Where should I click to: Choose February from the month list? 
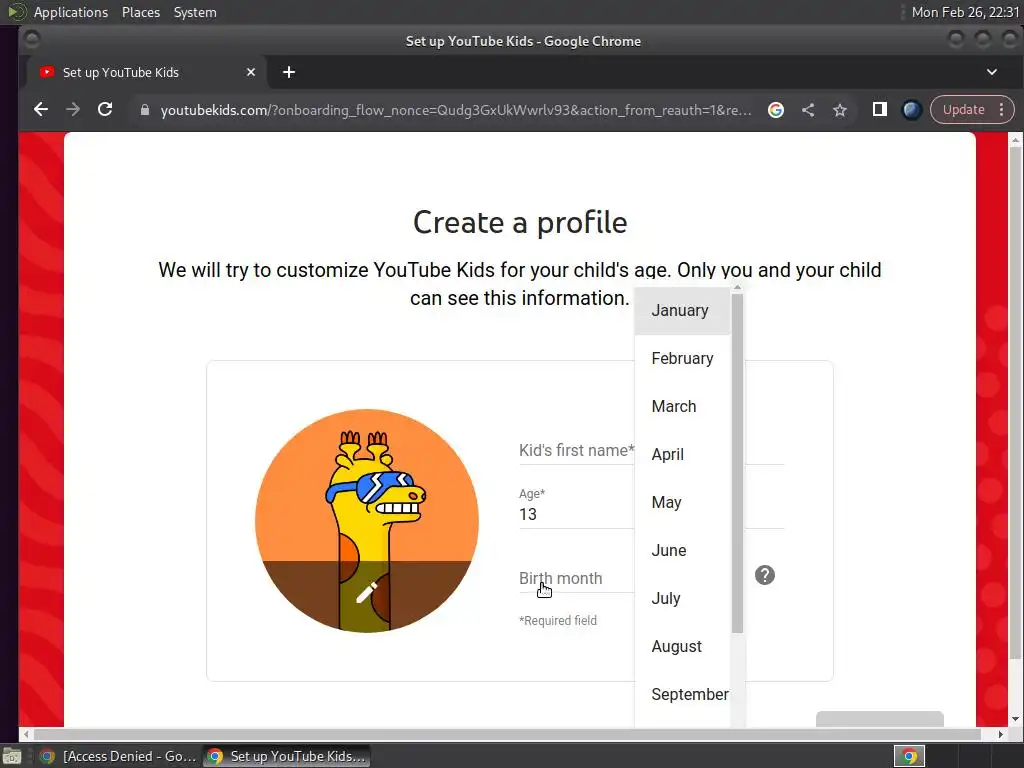[x=682, y=359]
